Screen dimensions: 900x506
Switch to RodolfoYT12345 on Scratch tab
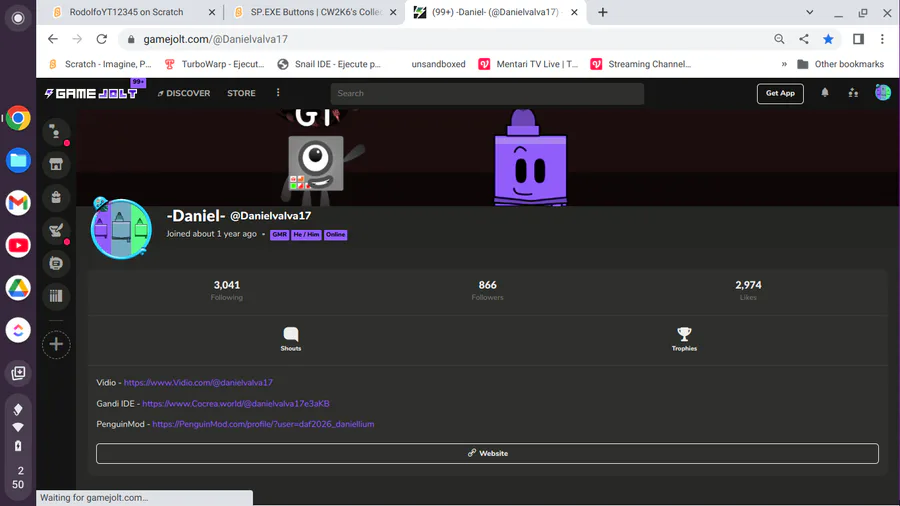[126, 12]
